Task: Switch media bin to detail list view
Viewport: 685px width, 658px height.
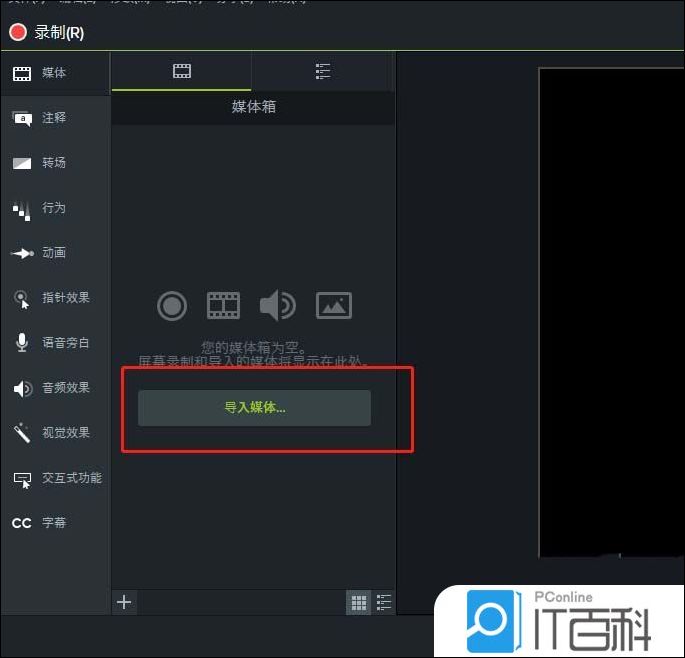Action: tap(384, 603)
